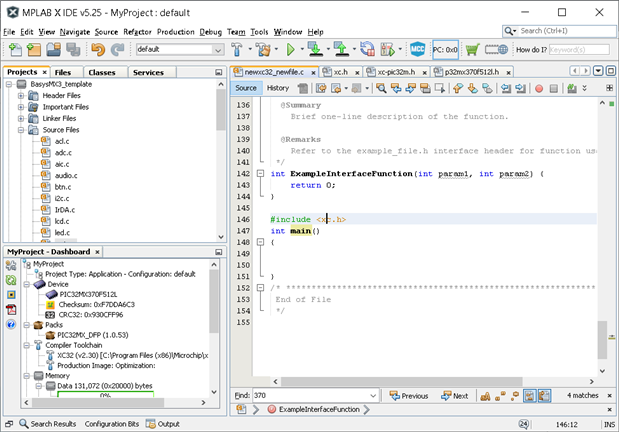The height and width of the screenshot is (432, 619).
Task: Click Toggle Bookmark red circle icon in editor
Action: point(539,88)
